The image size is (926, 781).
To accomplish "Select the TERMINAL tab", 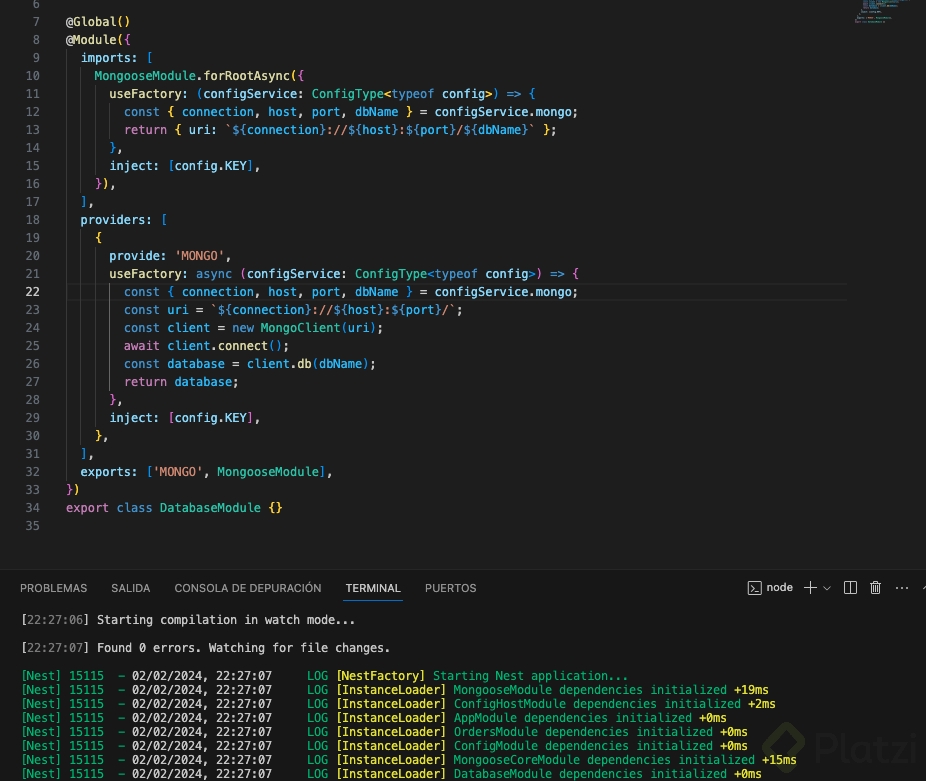I will point(373,588).
